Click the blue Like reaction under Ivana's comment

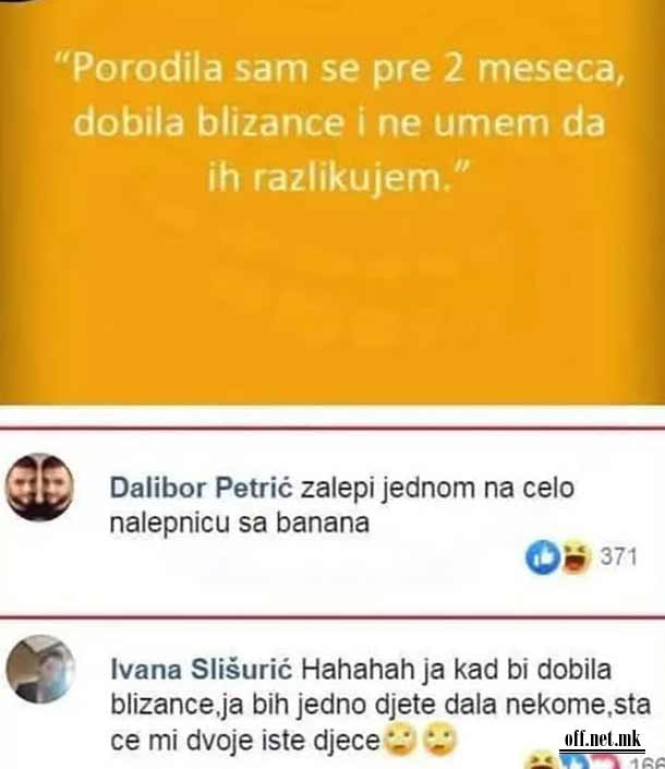pos(575,762)
